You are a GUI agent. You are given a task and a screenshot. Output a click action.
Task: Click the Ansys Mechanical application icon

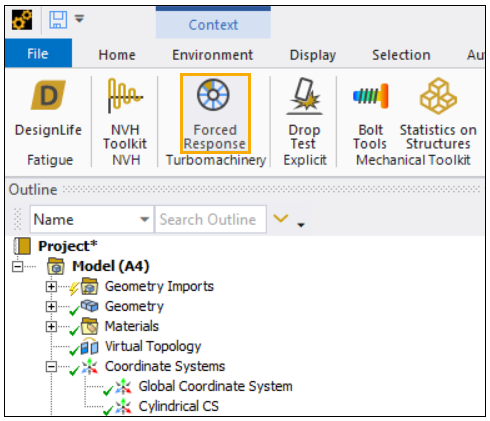click(x=22, y=20)
